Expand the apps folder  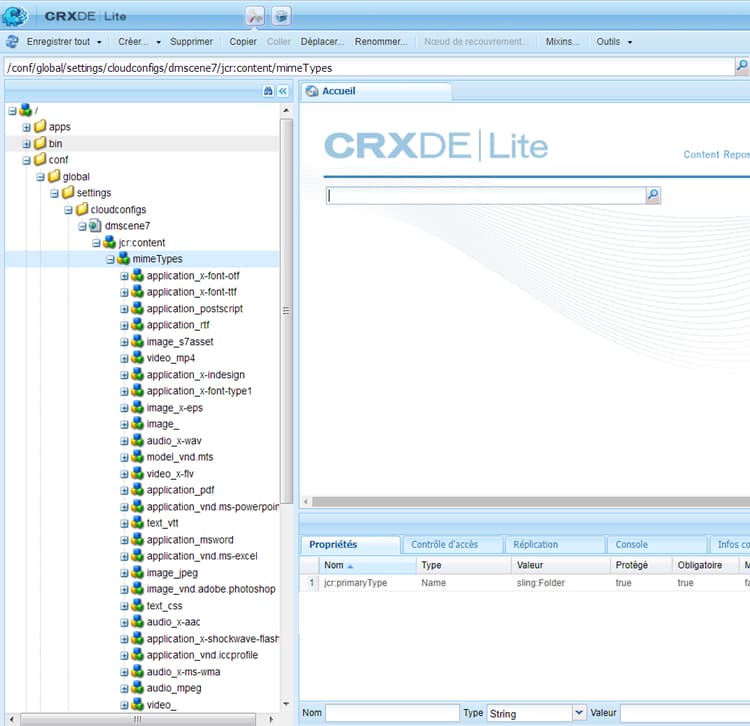[x=26, y=128]
